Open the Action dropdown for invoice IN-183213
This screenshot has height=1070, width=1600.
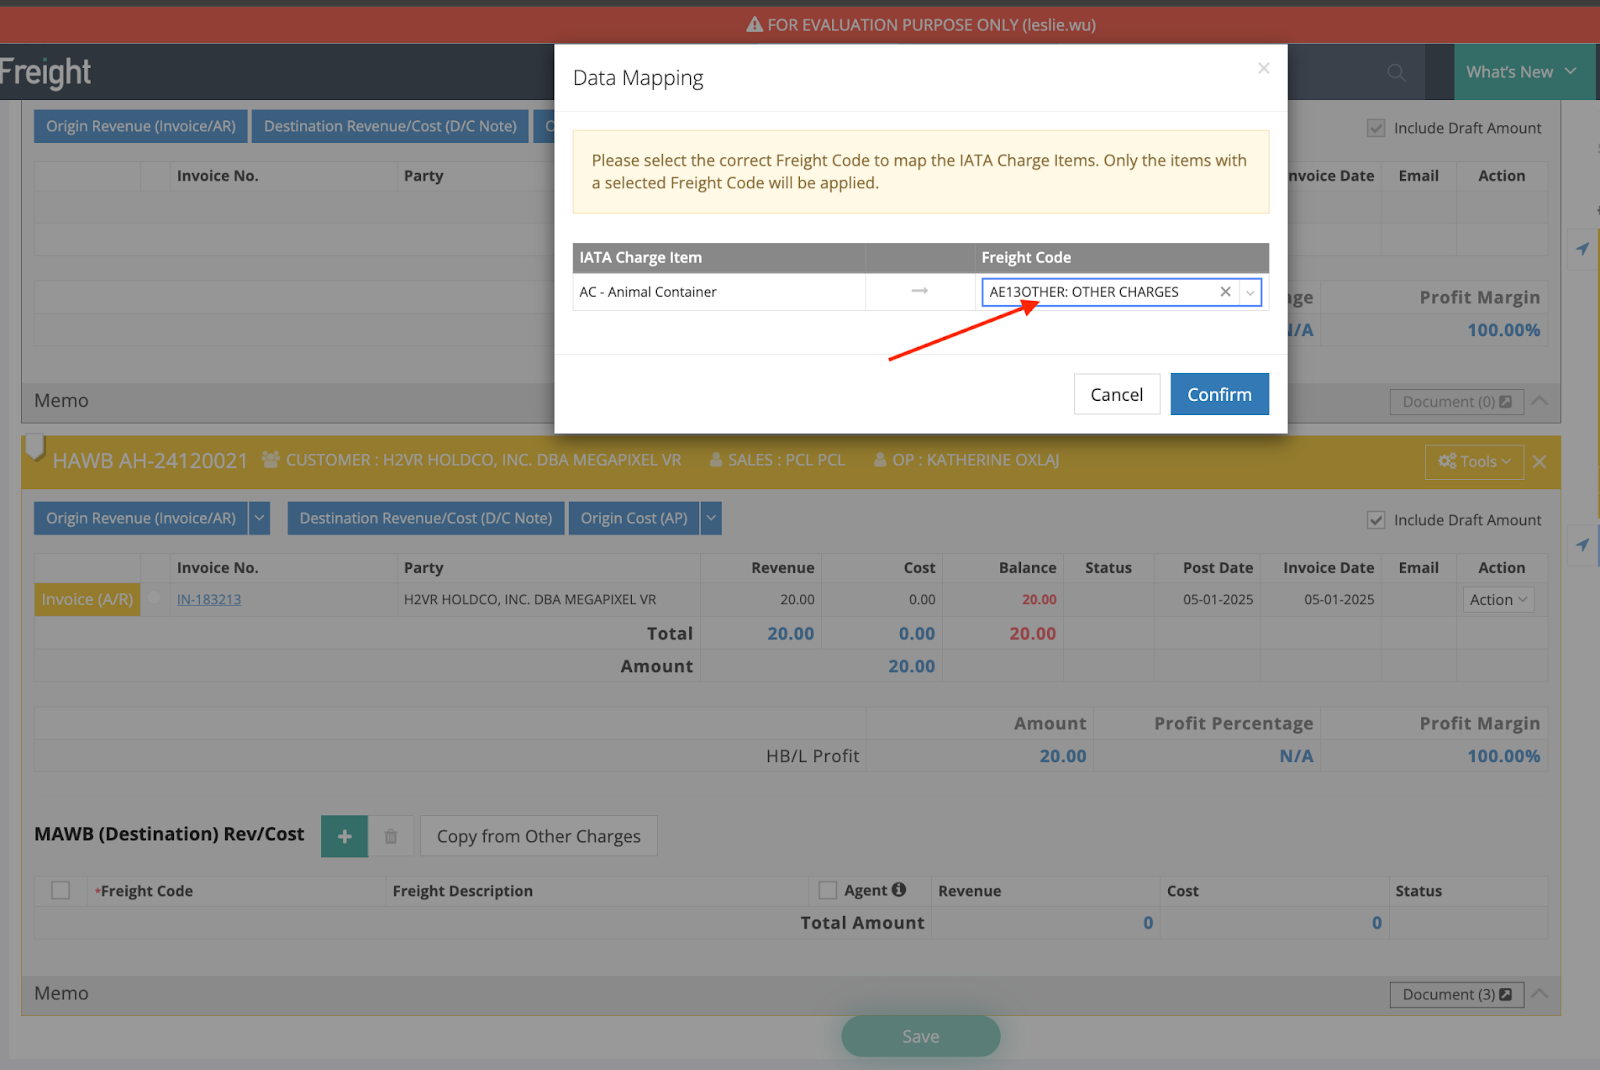[x=1497, y=600]
